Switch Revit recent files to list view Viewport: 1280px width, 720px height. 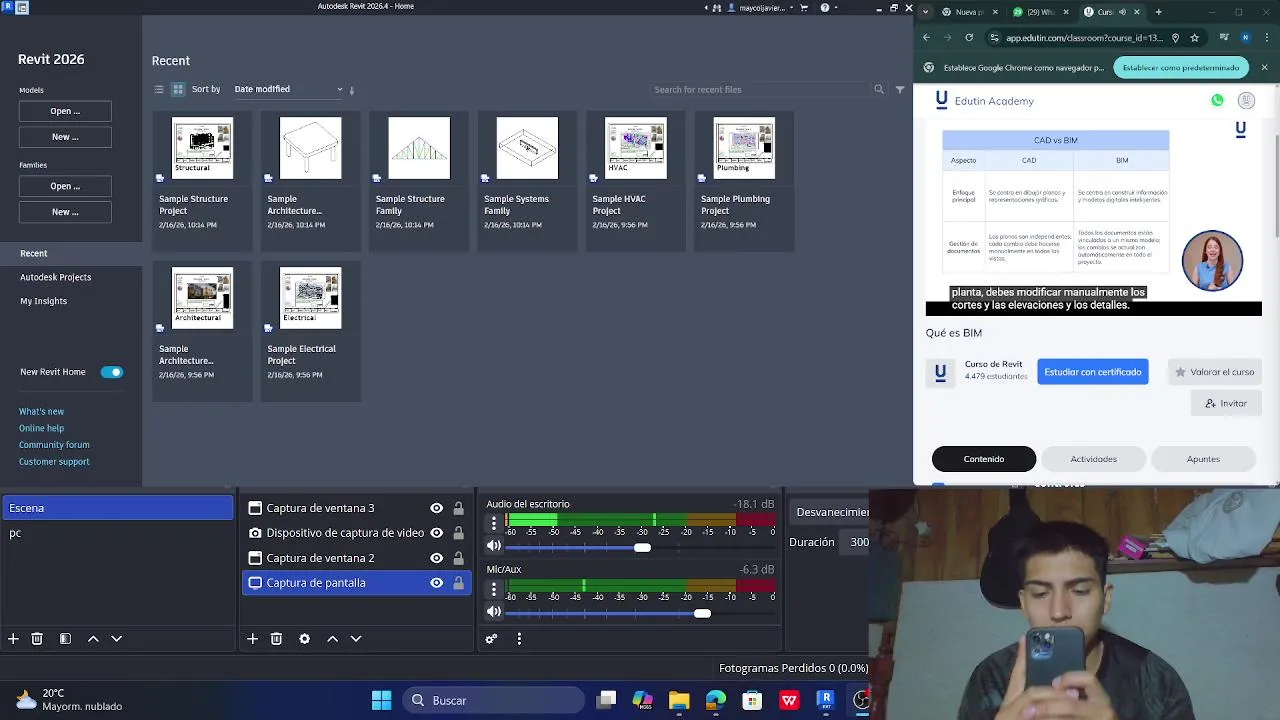tap(158, 89)
